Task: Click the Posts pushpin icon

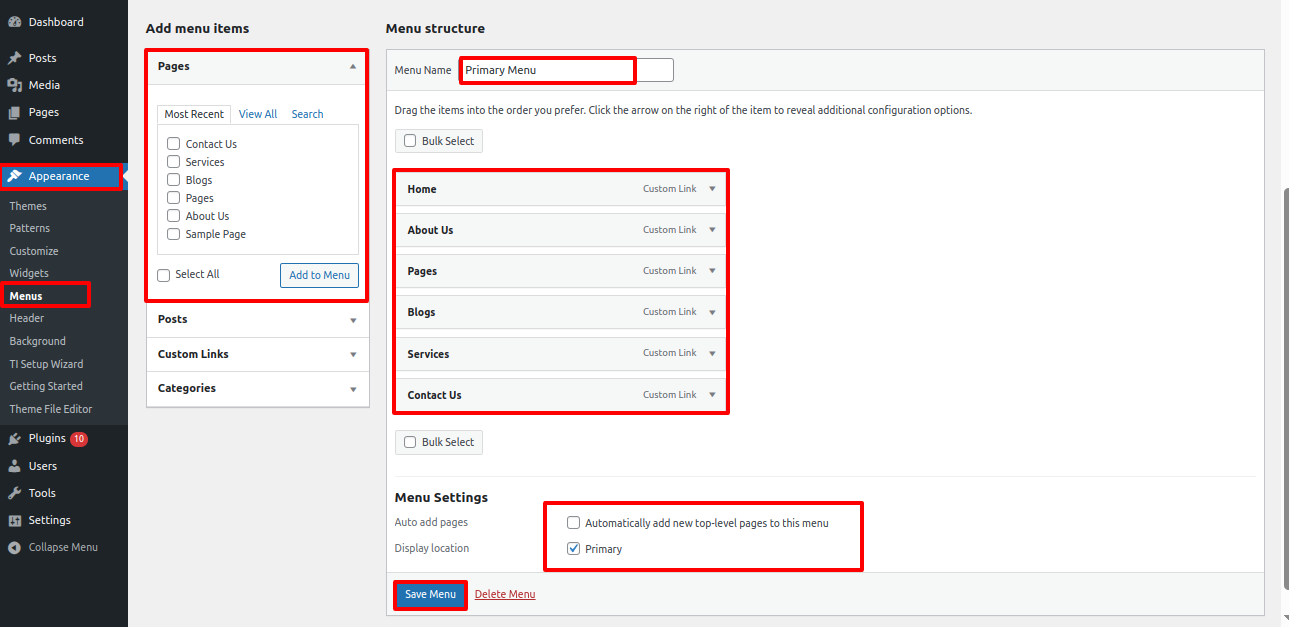Action: point(15,58)
